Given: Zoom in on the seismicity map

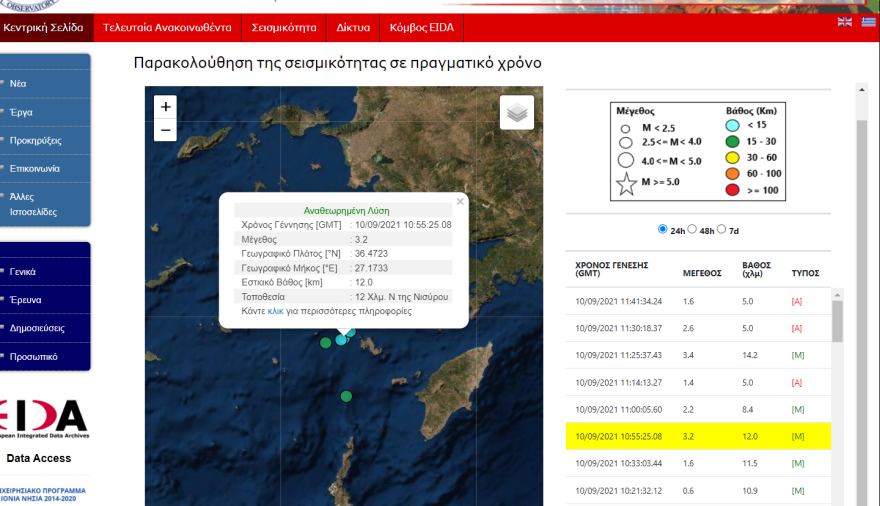Looking at the screenshot, I should click(x=166, y=107).
